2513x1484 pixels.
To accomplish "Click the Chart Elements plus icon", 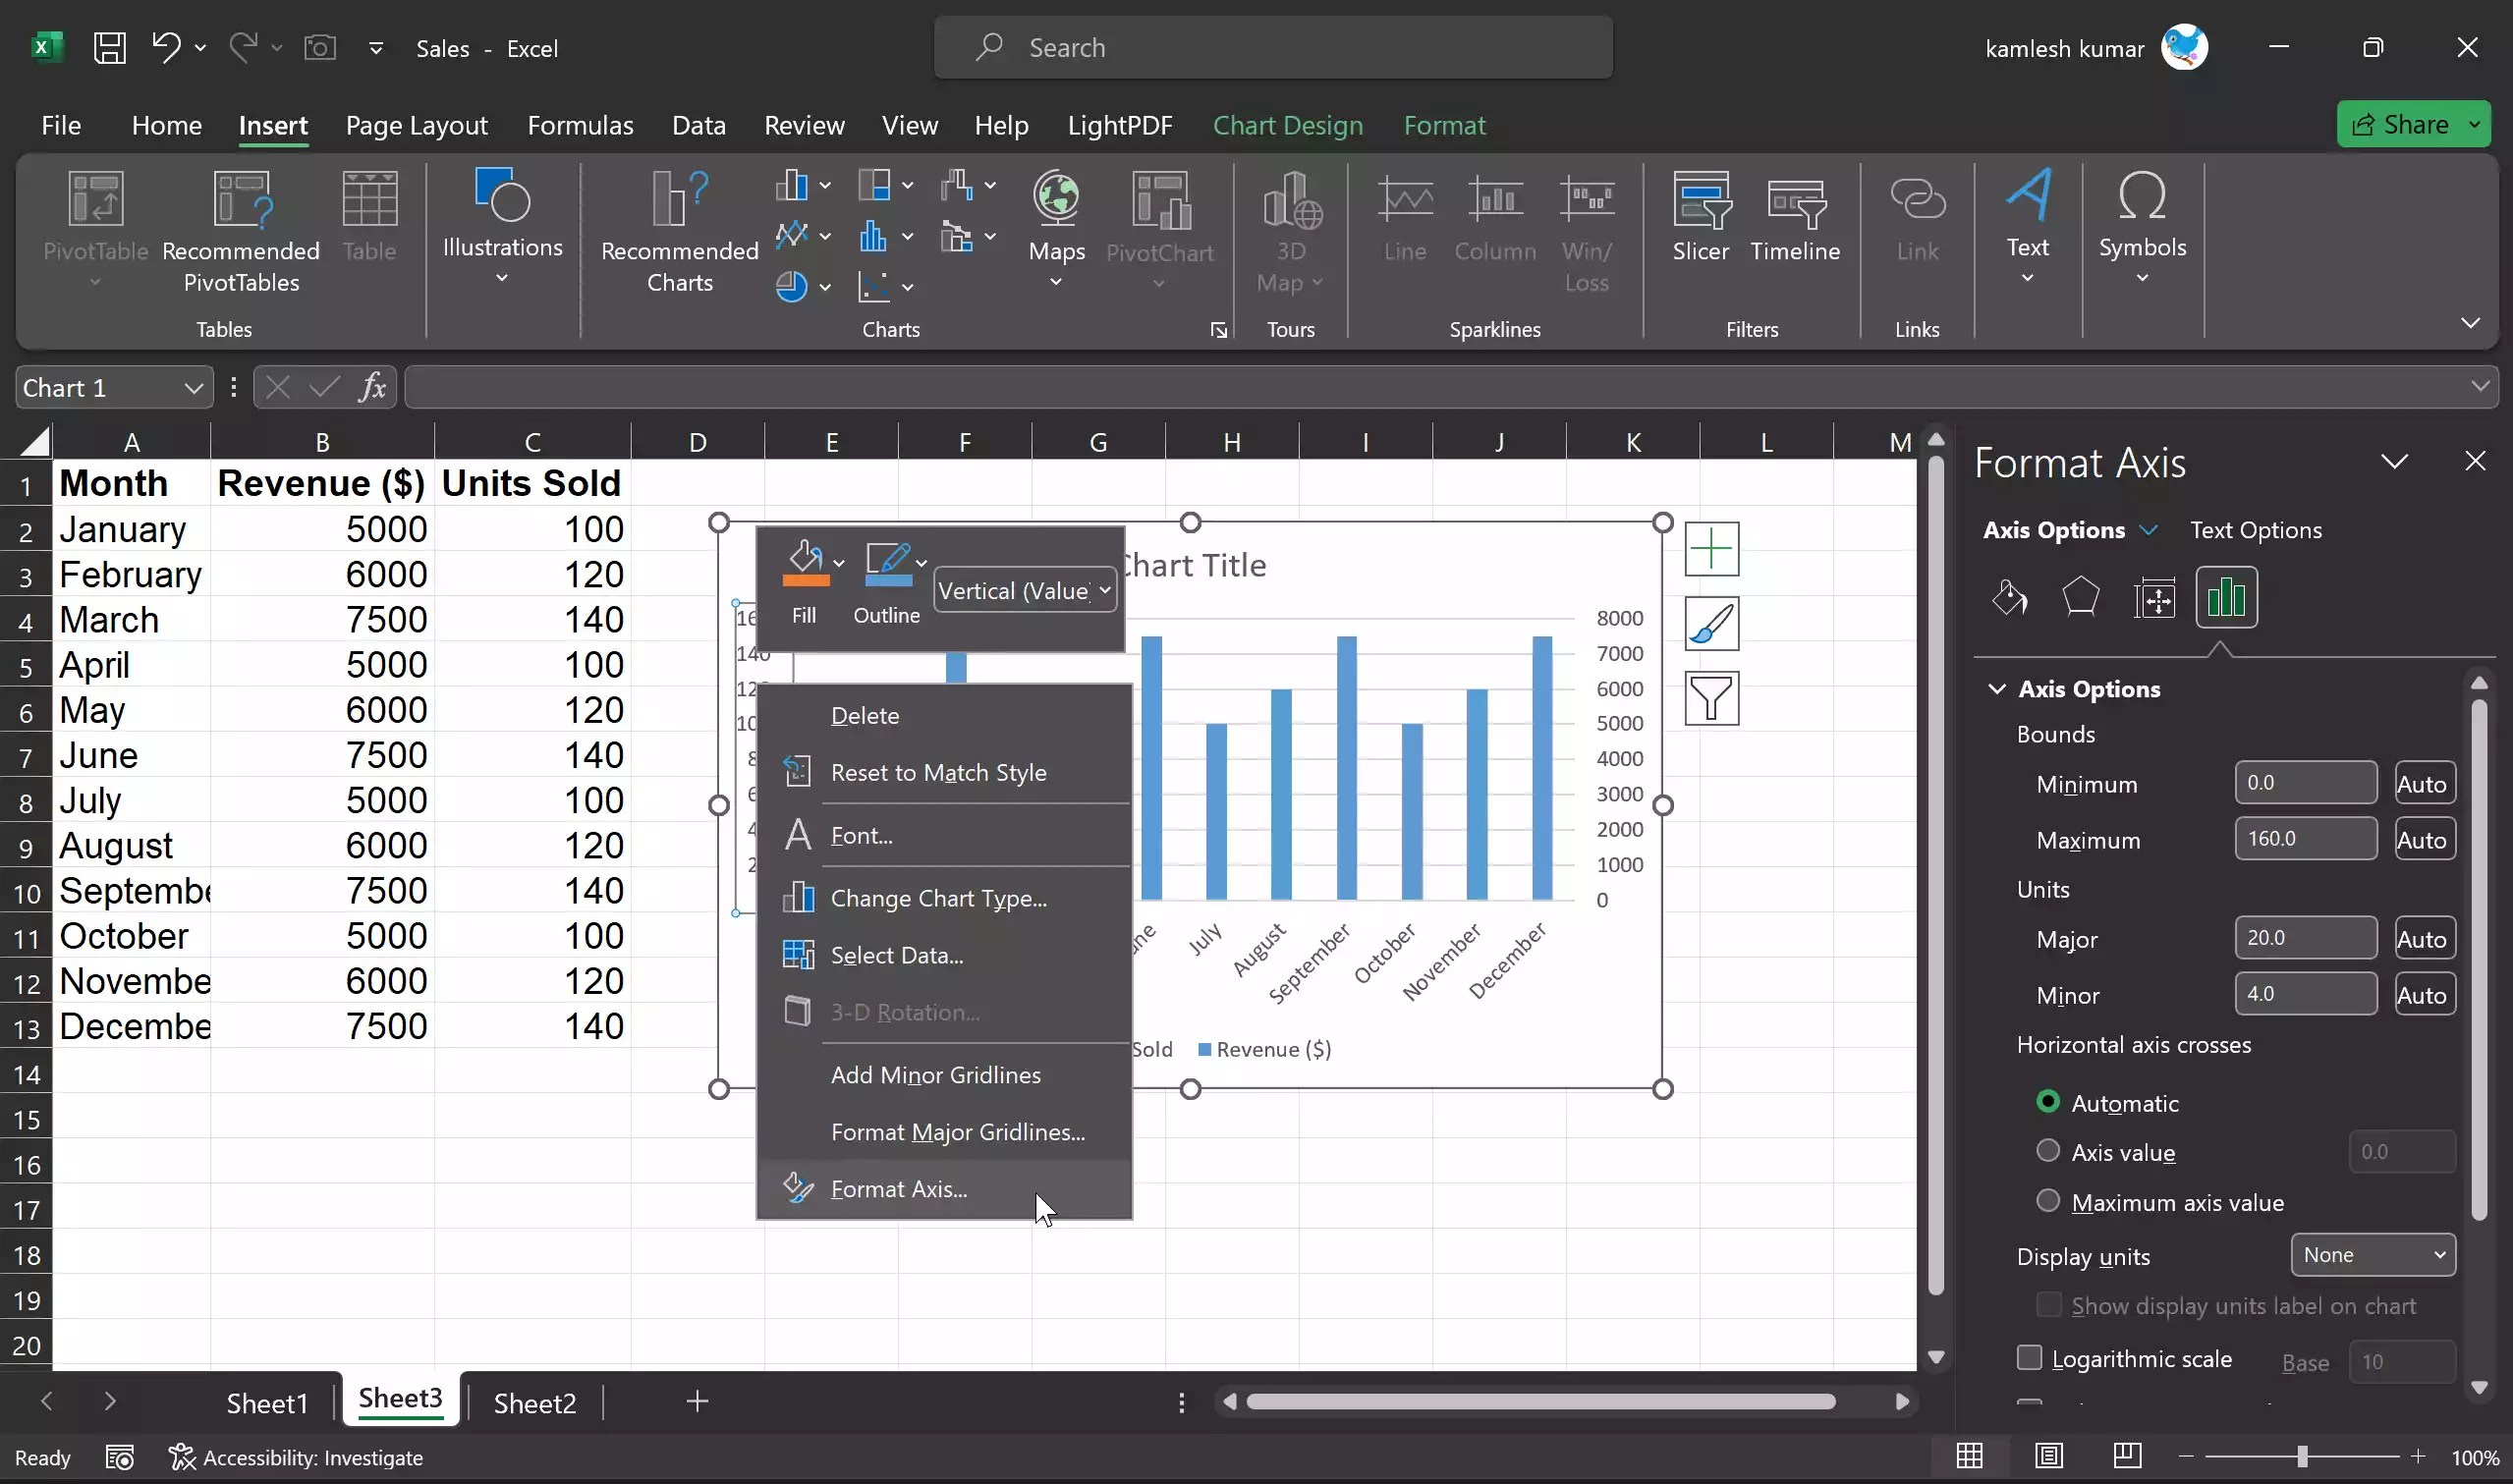I will [x=1711, y=549].
